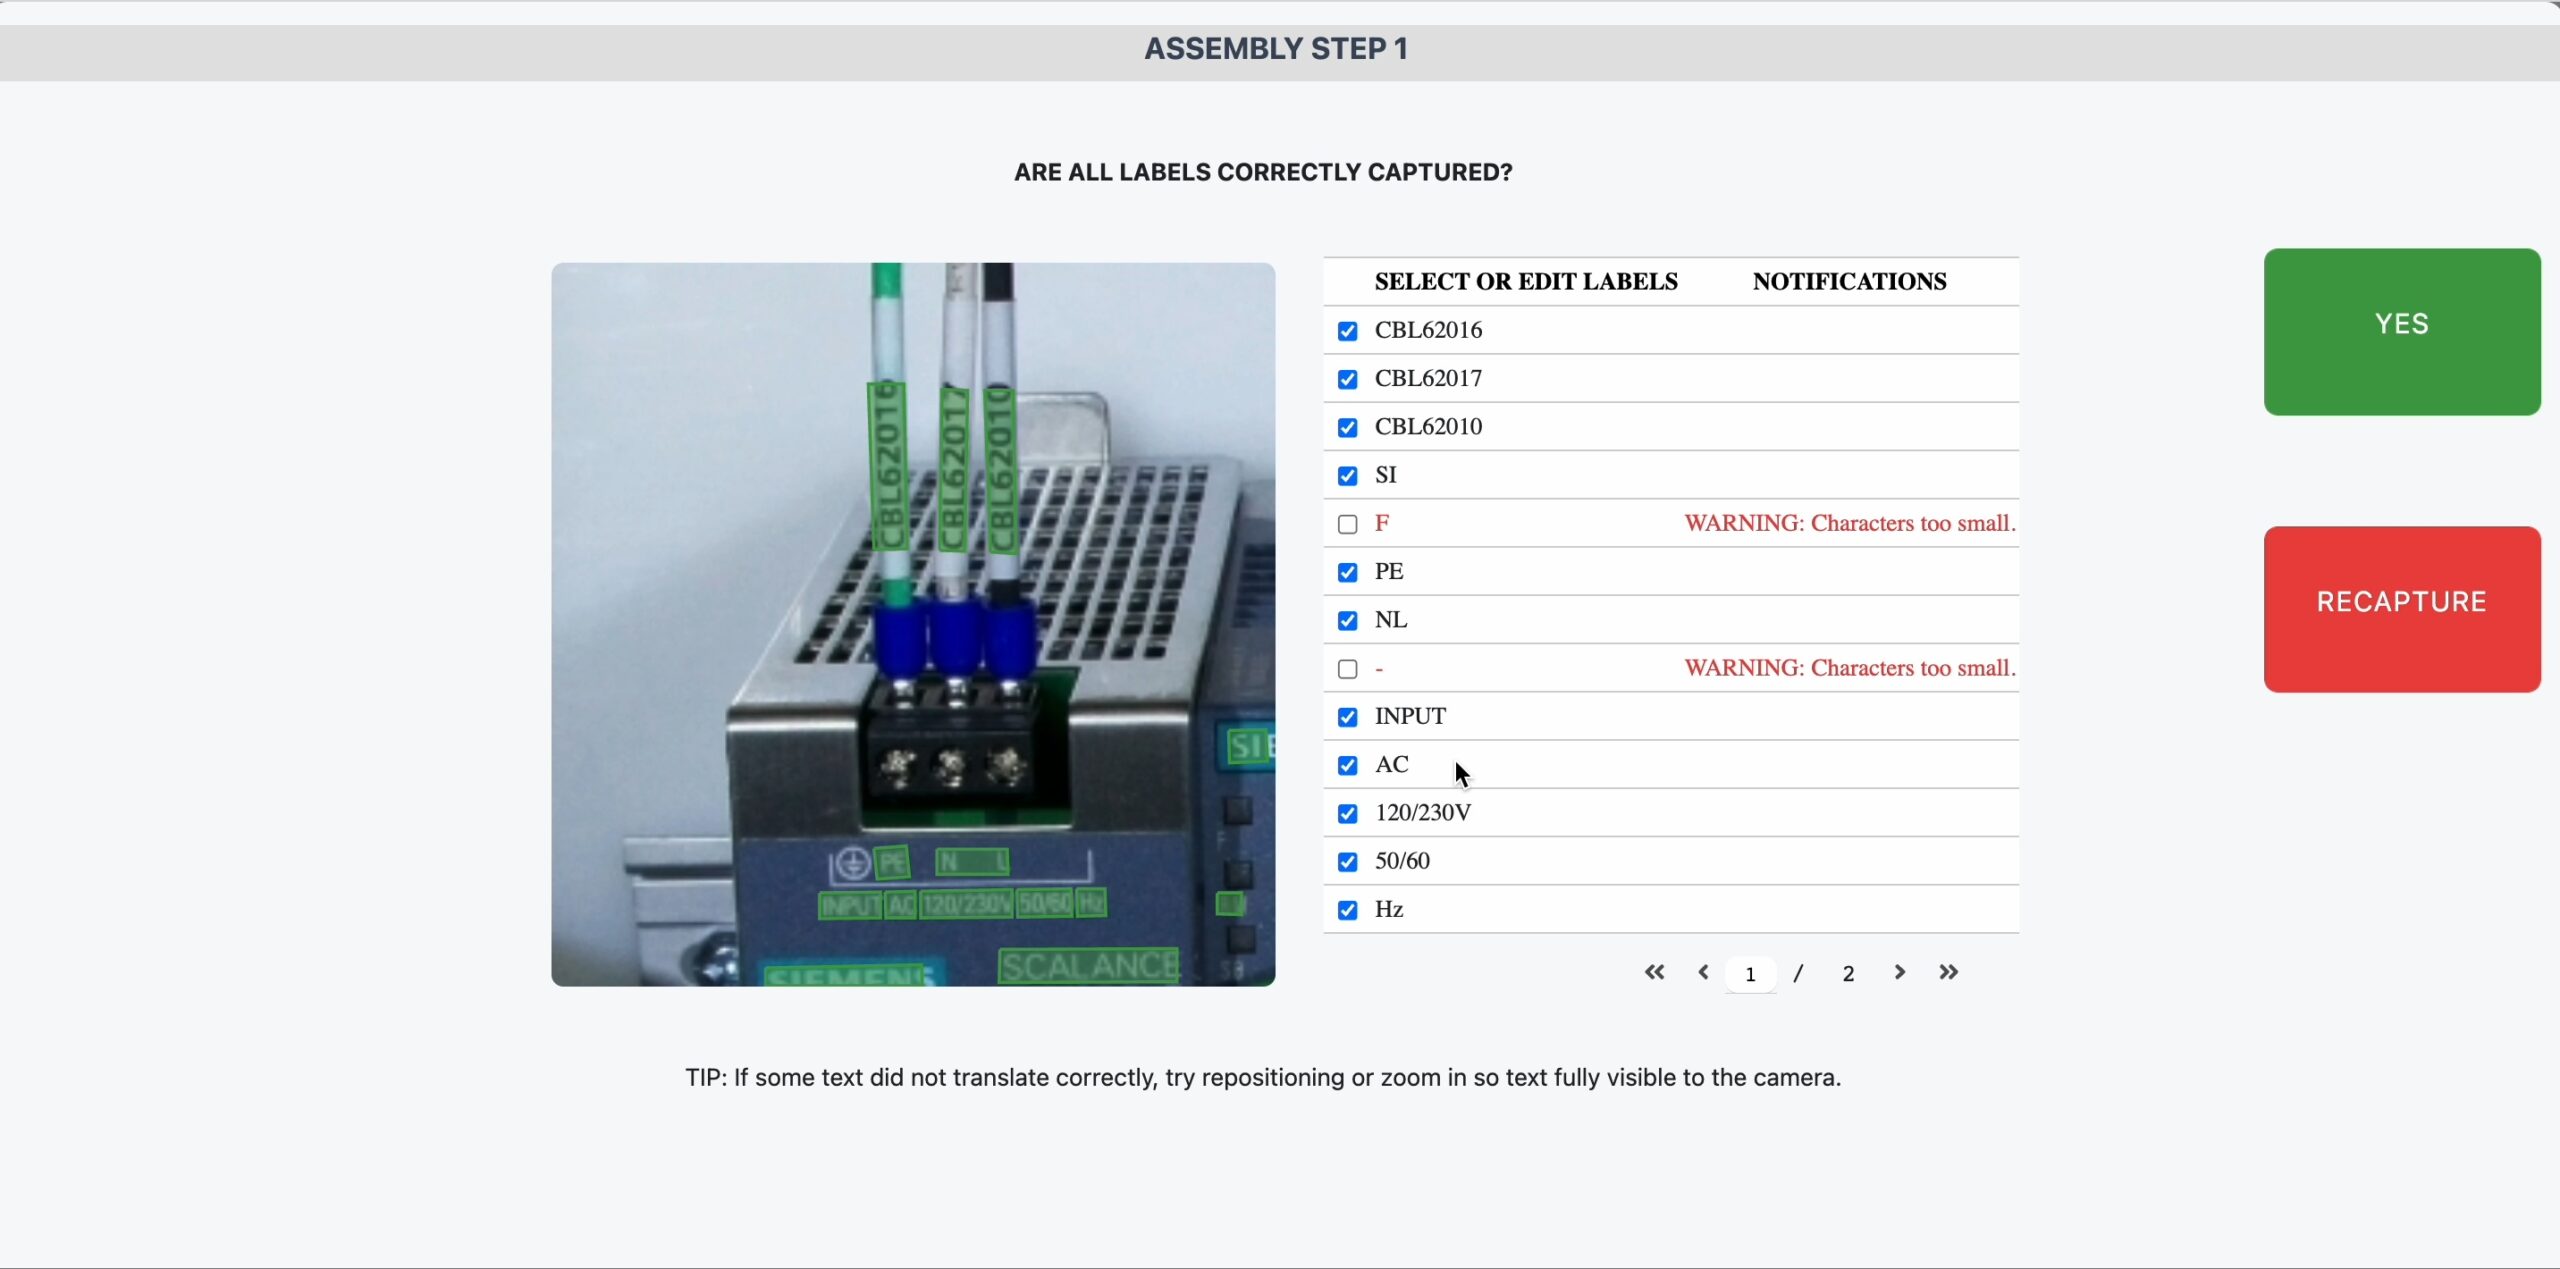Toggle the PE label checkbox
Image resolution: width=2560 pixels, height=1269 pixels.
[x=1347, y=572]
